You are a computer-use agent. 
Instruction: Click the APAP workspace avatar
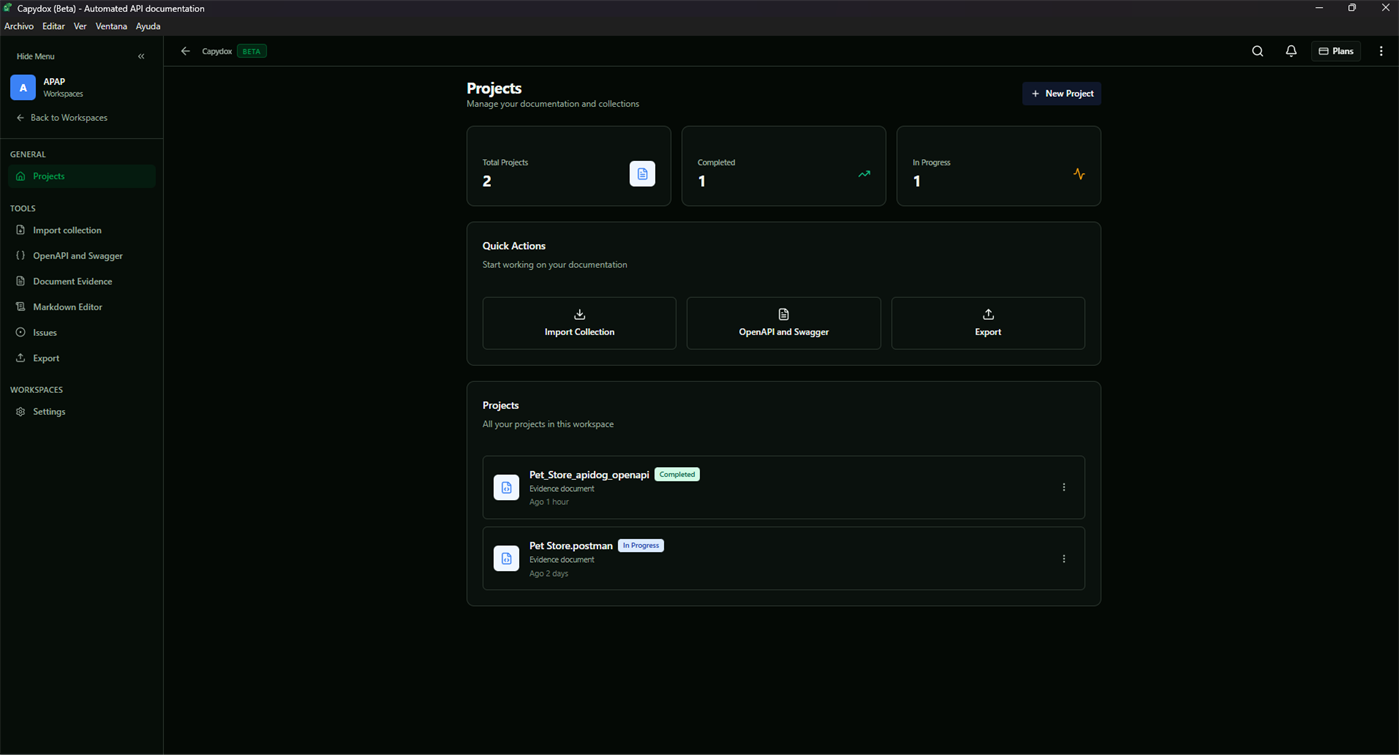tap(23, 88)
